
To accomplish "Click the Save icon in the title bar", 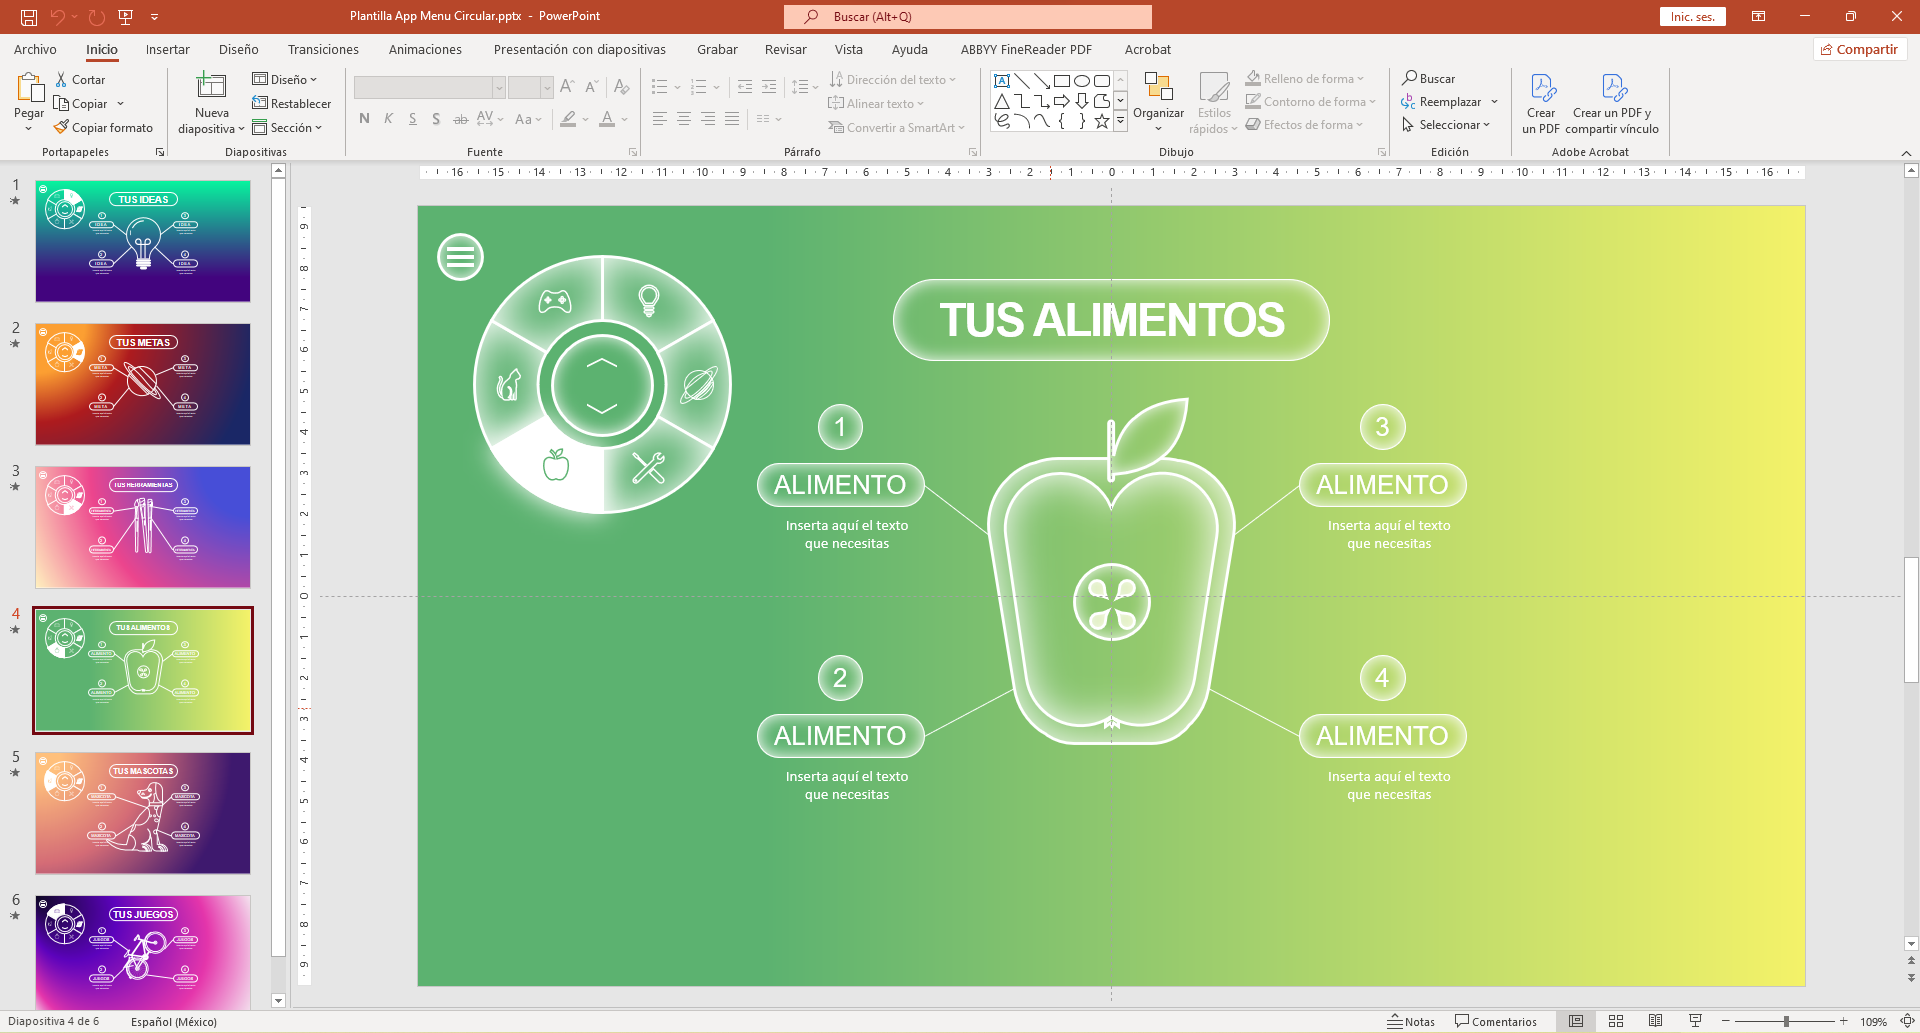I will click(29, 17).
